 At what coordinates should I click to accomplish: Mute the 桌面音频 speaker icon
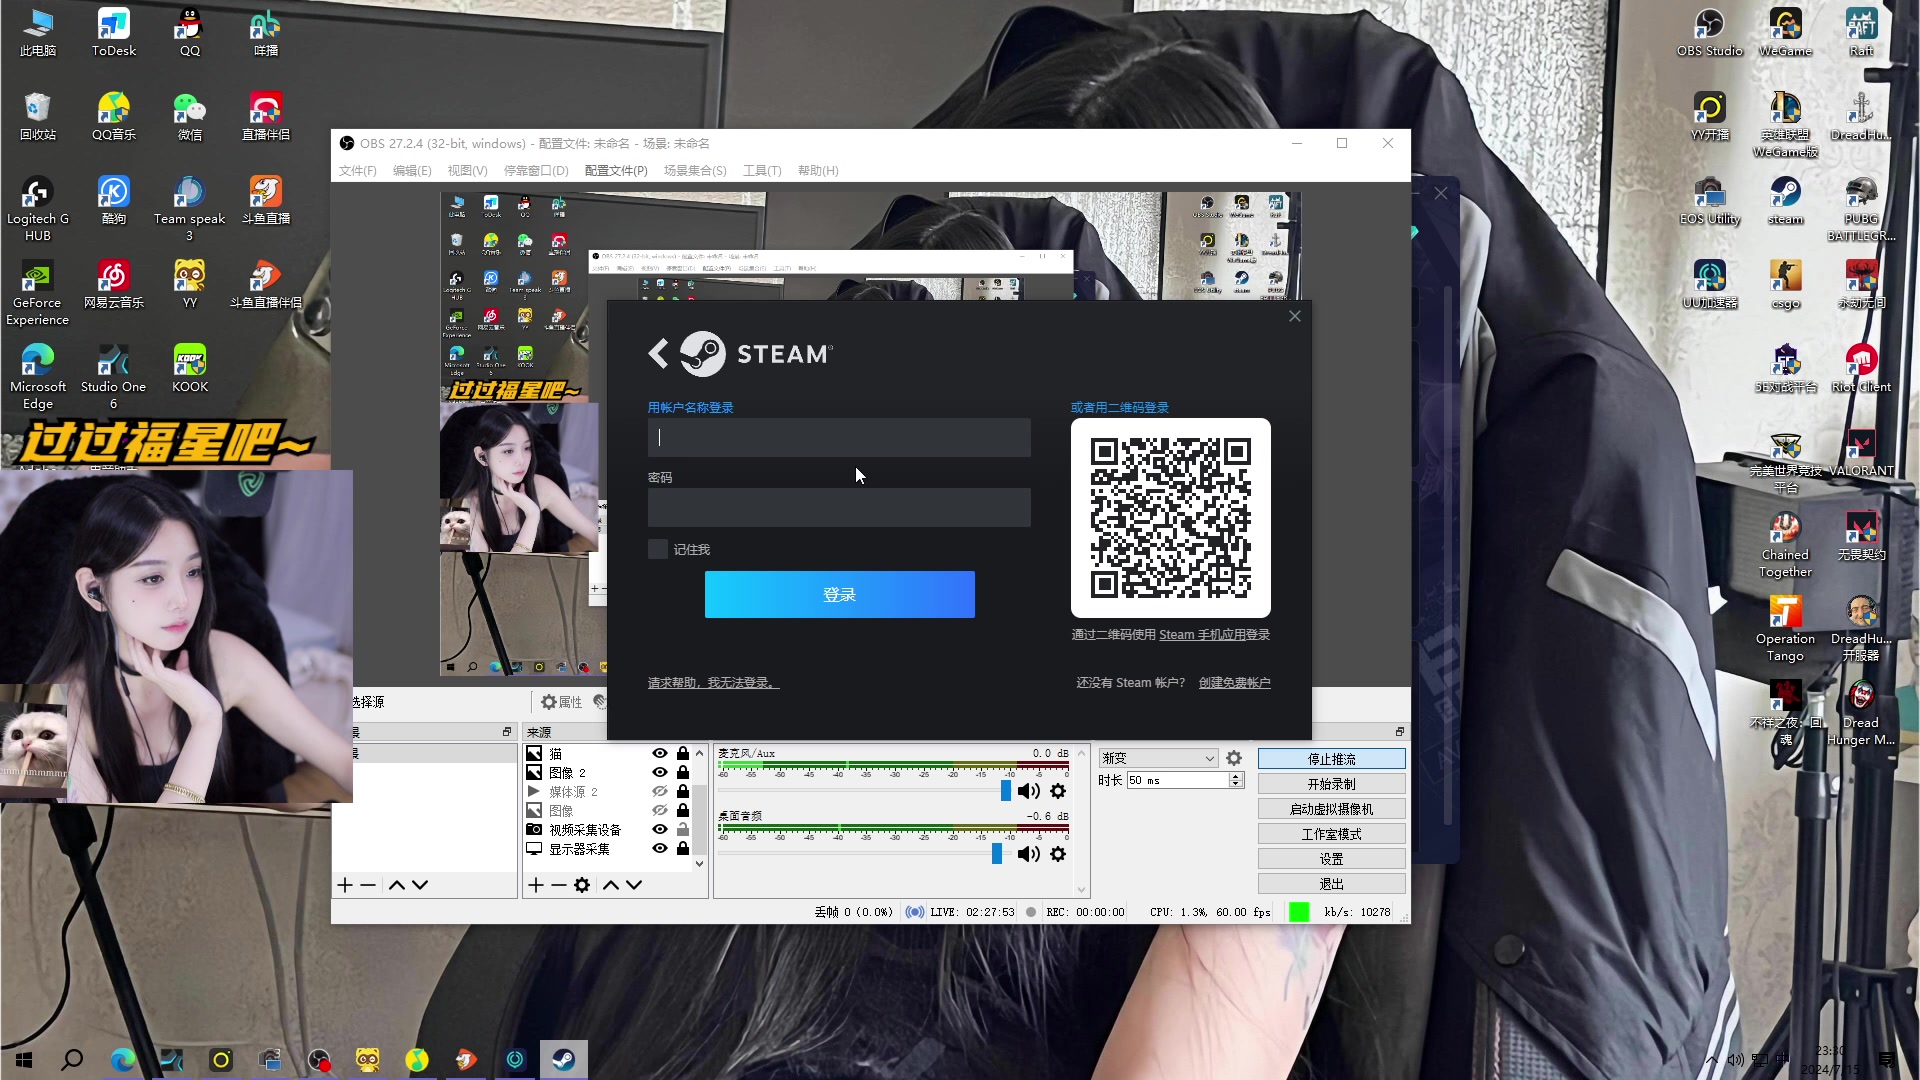[x=1028, y=854]
